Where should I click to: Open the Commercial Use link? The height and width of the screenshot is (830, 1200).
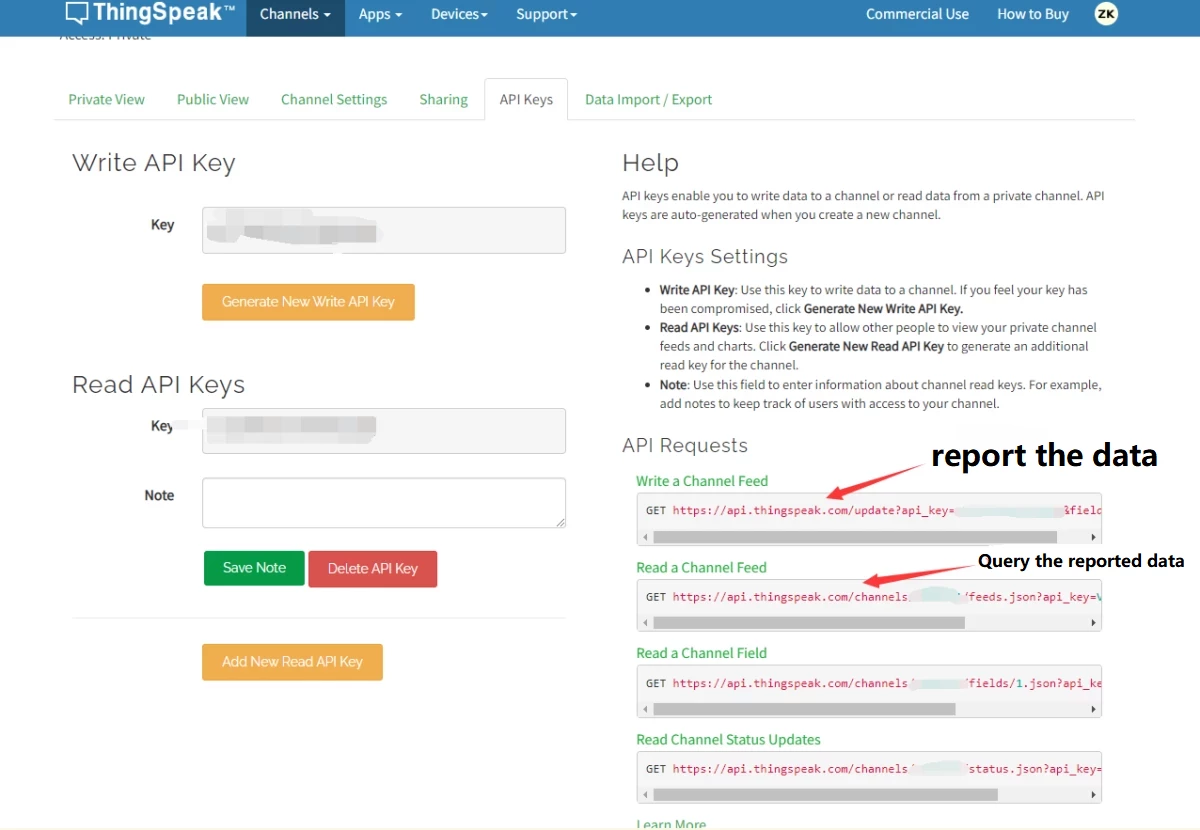tap(917, 14)
